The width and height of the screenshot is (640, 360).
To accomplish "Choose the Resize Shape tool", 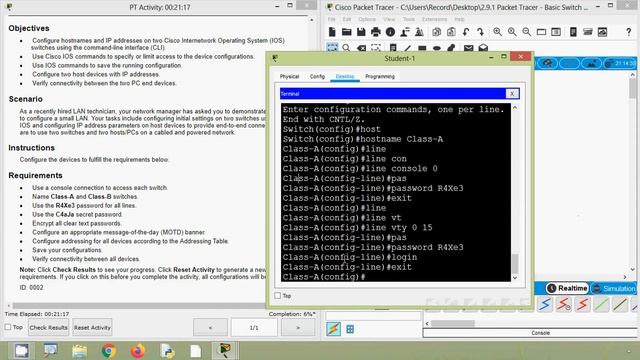I will 376,48.
